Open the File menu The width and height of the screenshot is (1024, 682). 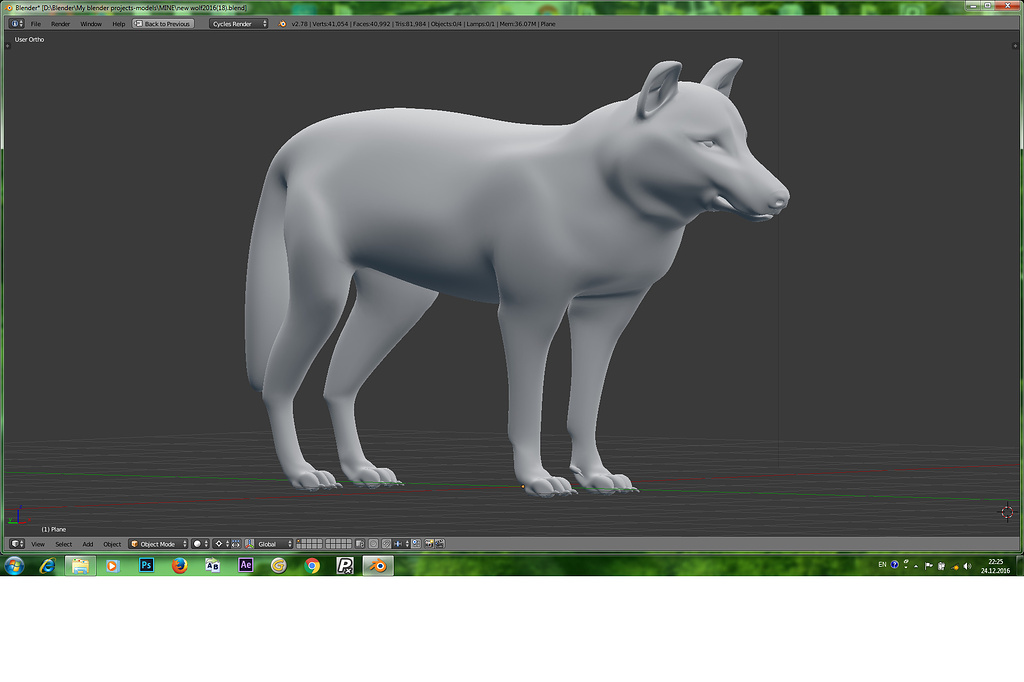tap(36, 24)
